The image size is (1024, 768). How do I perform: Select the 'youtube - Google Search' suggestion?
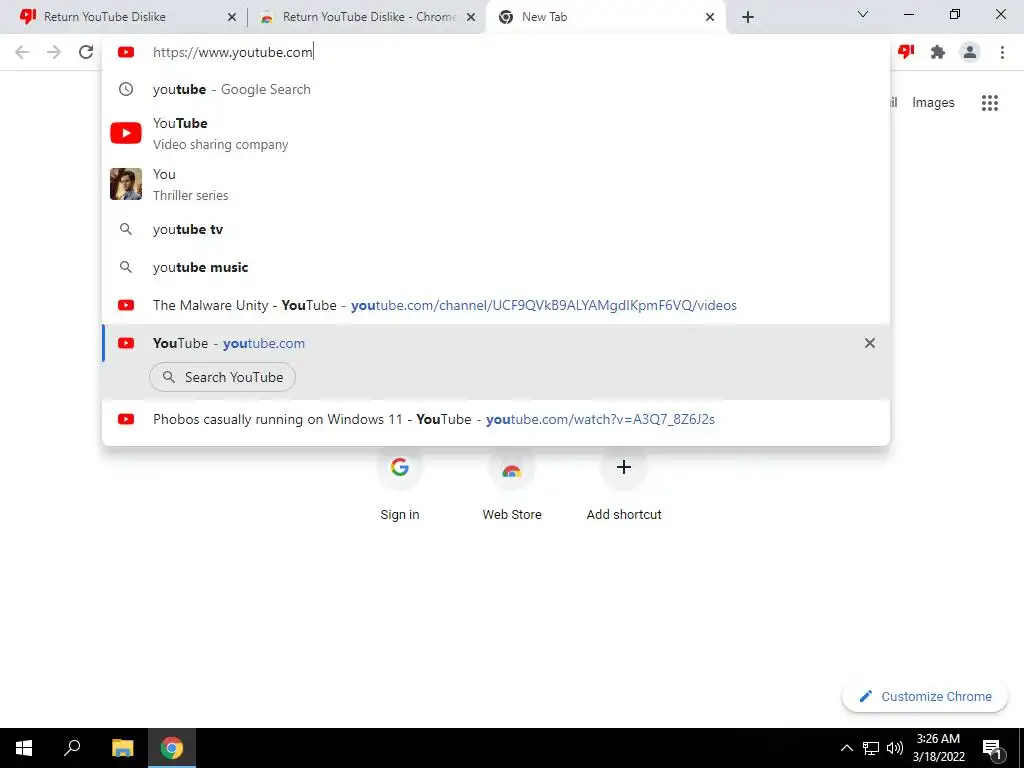pos(496,89)
